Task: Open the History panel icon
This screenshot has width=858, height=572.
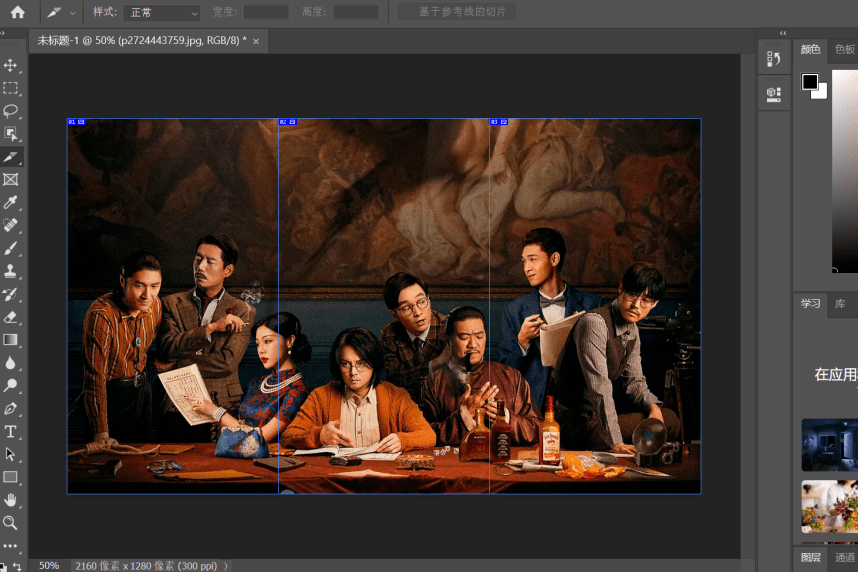Action: 773,60
